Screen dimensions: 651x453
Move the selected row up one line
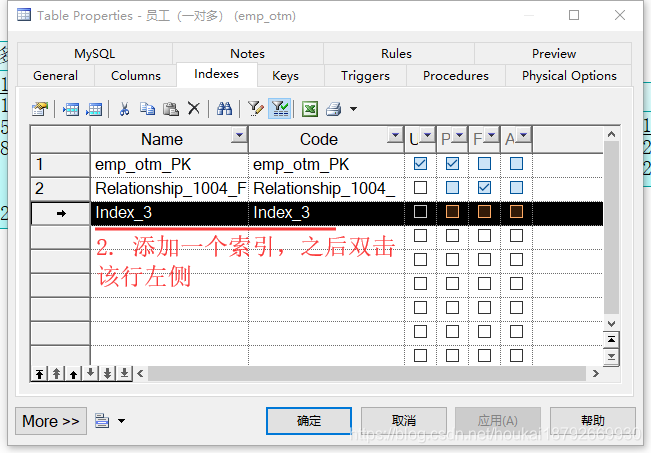73,374
